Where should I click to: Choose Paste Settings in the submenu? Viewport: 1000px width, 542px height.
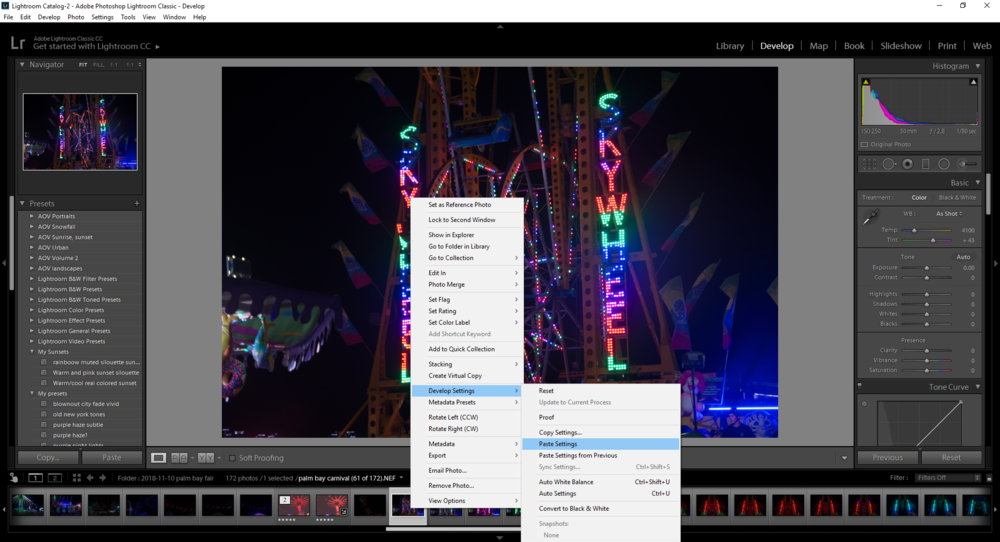(558, 443)
